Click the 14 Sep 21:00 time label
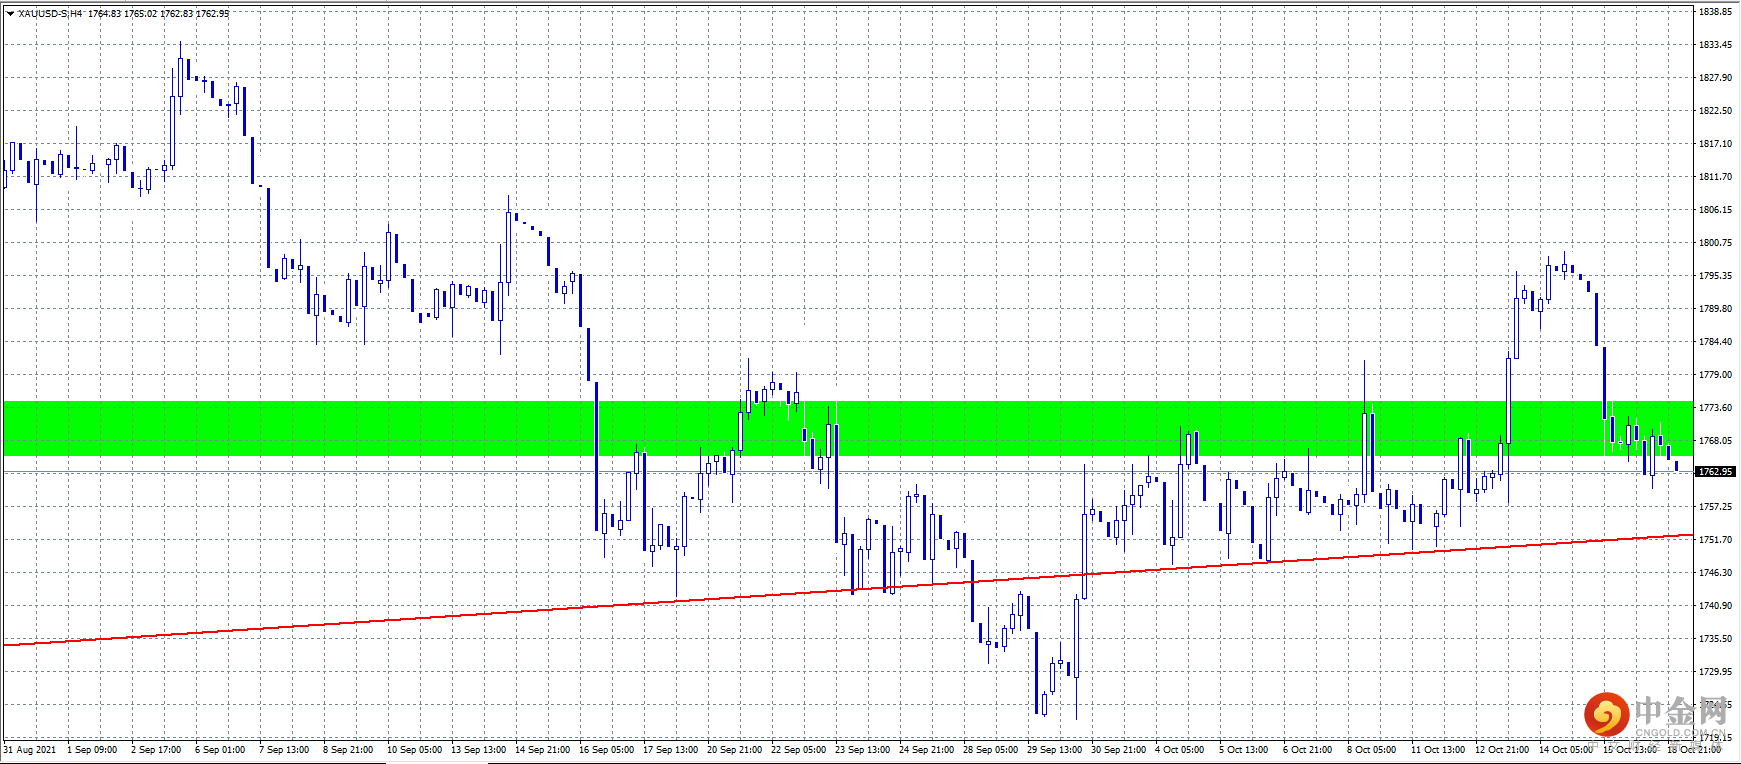 click(x=543, y=750)
